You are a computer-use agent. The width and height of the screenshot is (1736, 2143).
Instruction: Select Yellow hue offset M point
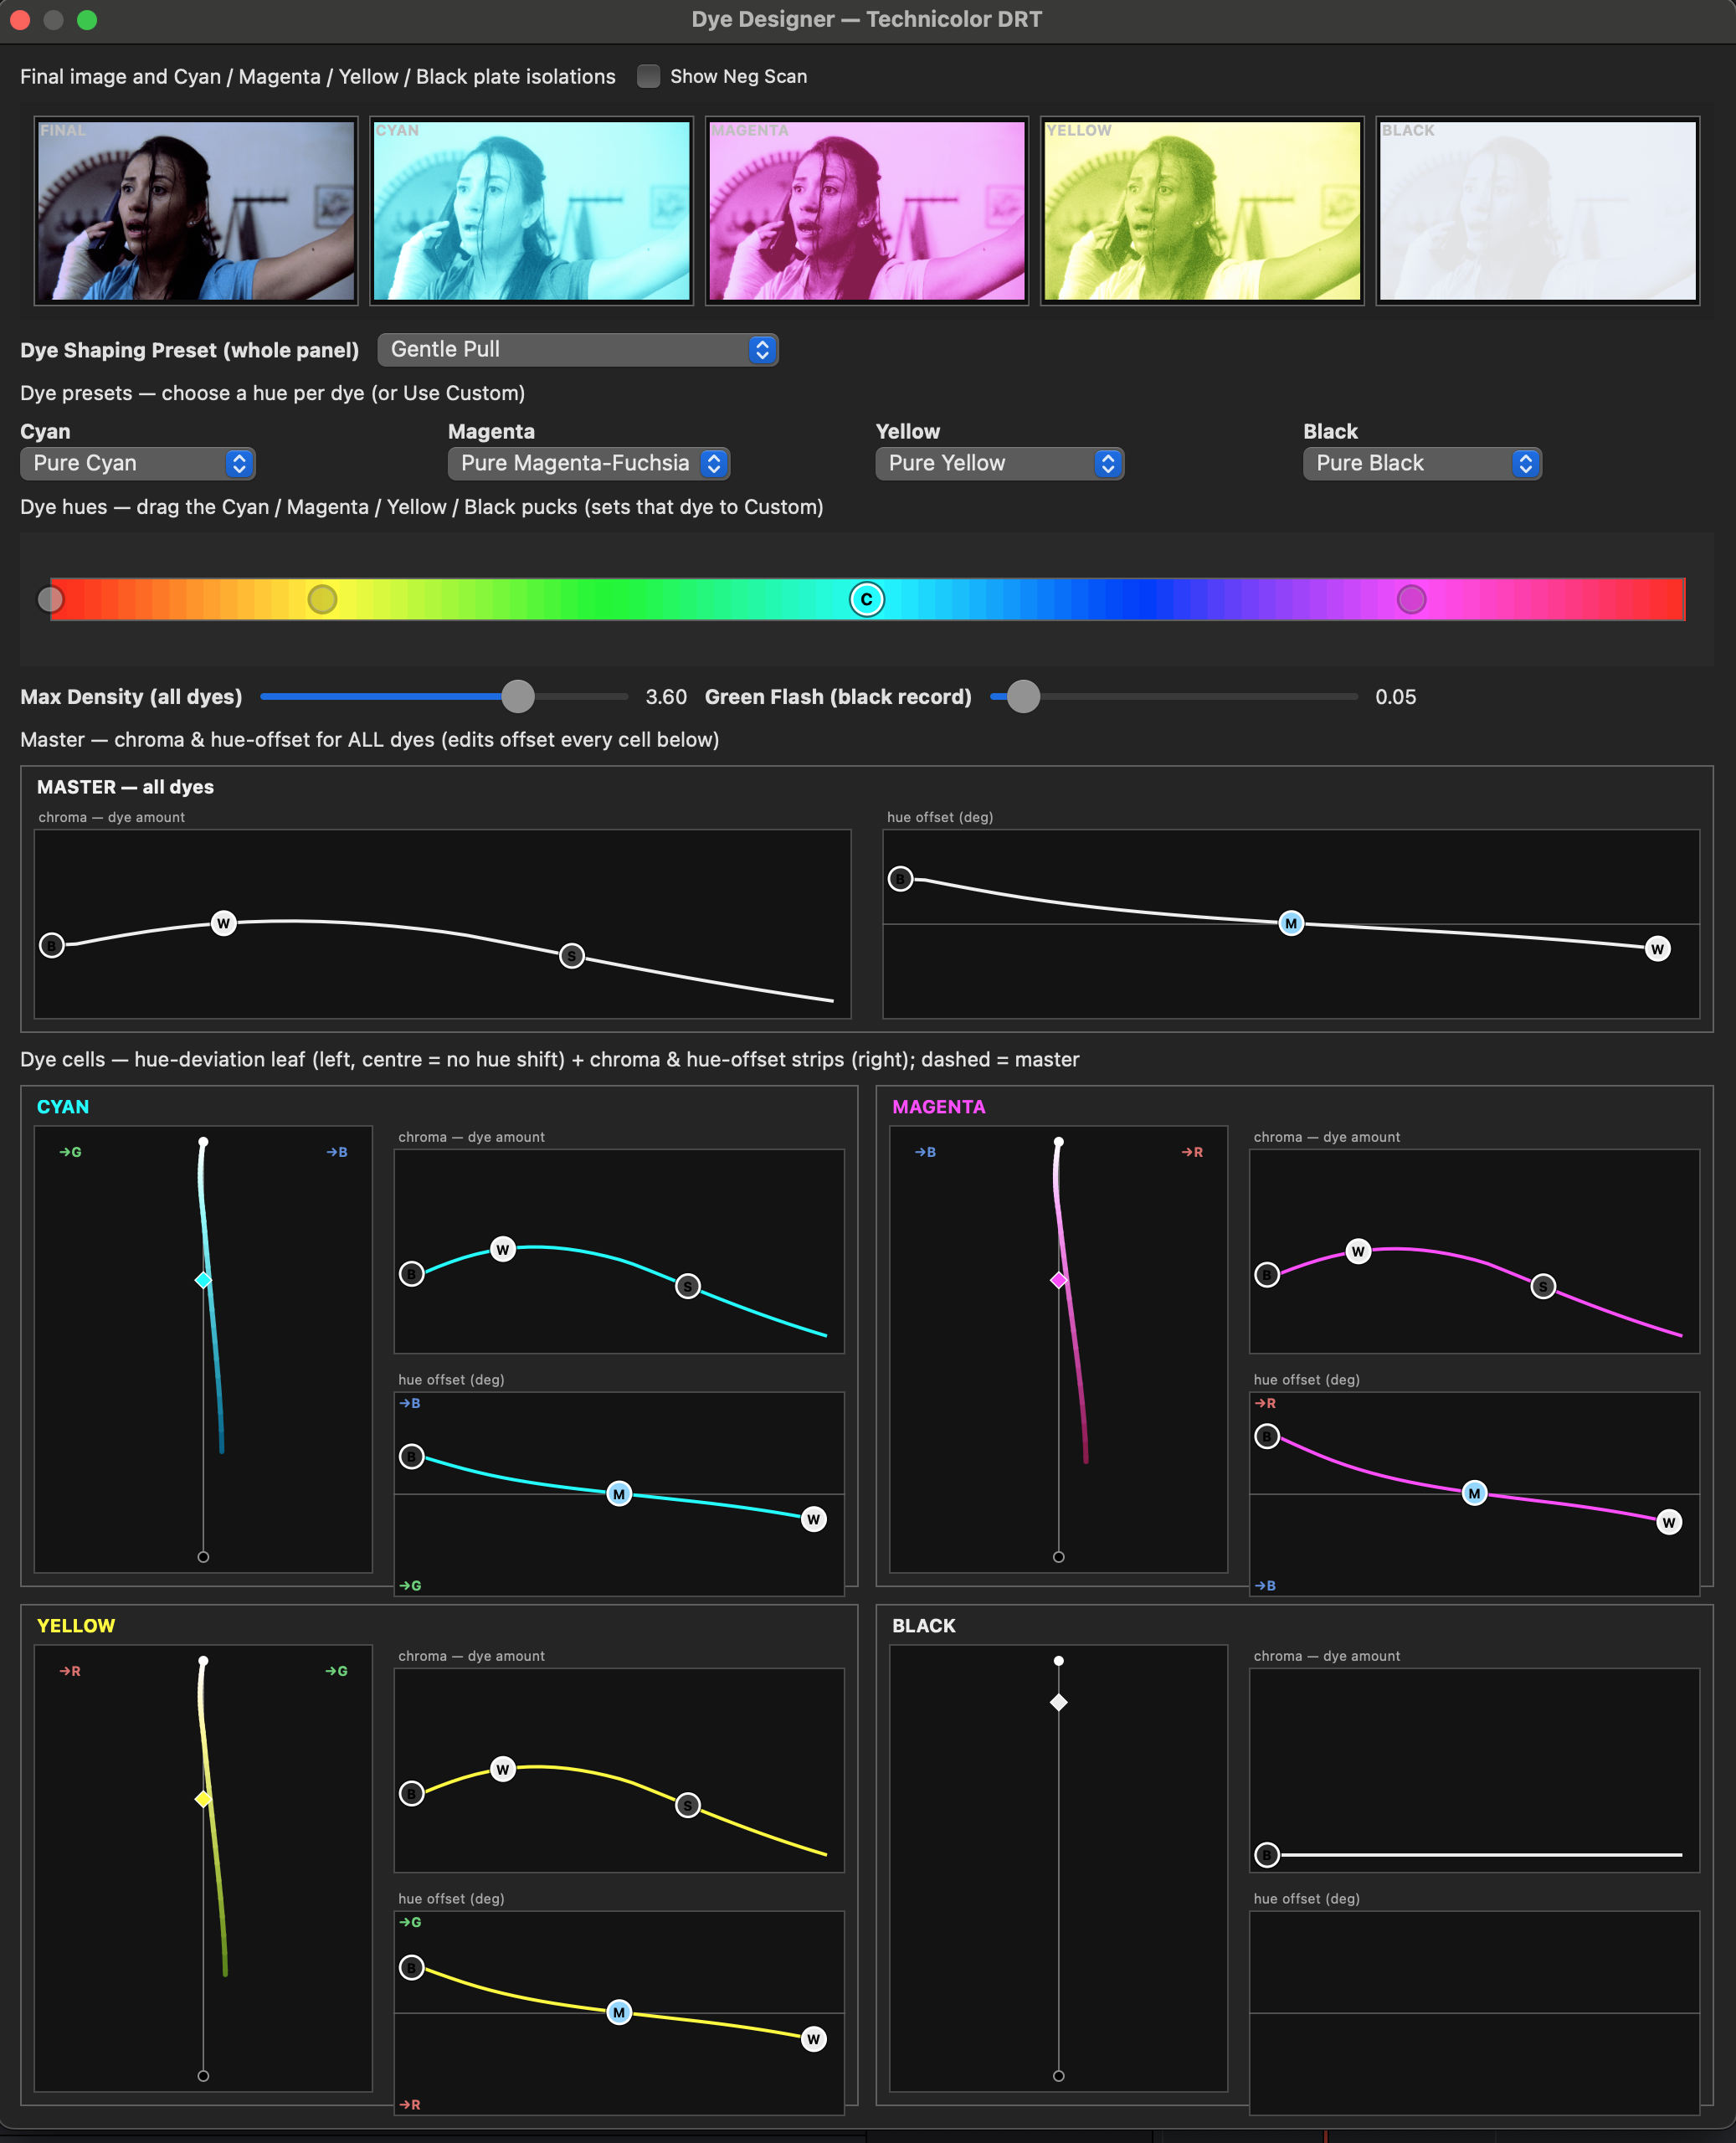619,2012
